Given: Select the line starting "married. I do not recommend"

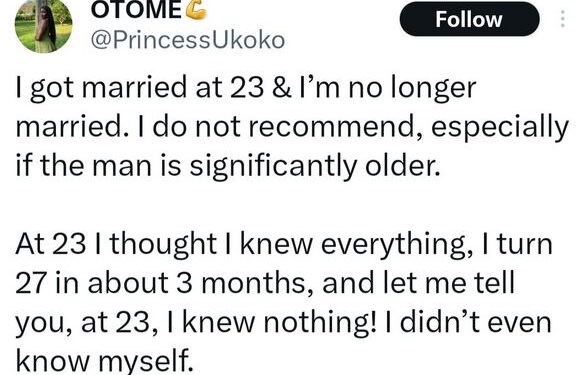Looking at the screenshot, I should (x=292, y=128).
